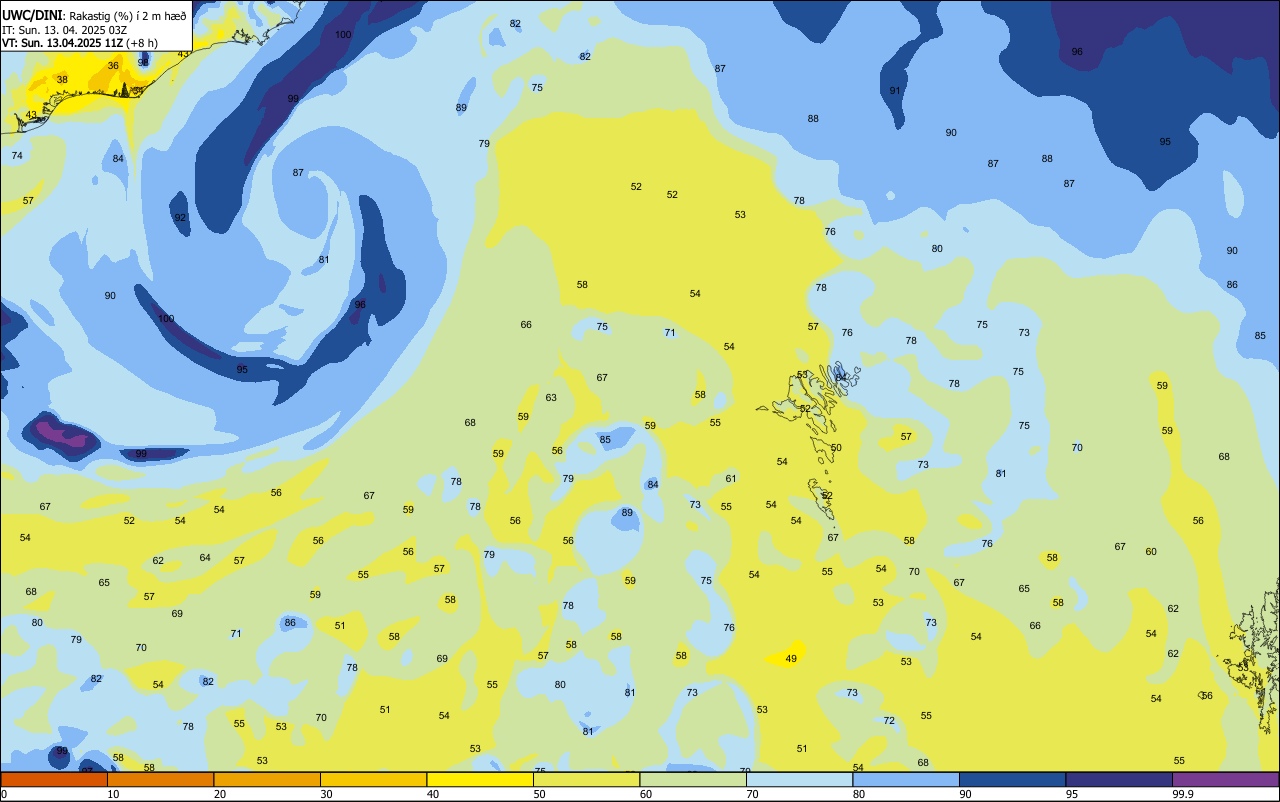
Task: Click the humidity value '49' on the map
Action: tap(791, 658)
